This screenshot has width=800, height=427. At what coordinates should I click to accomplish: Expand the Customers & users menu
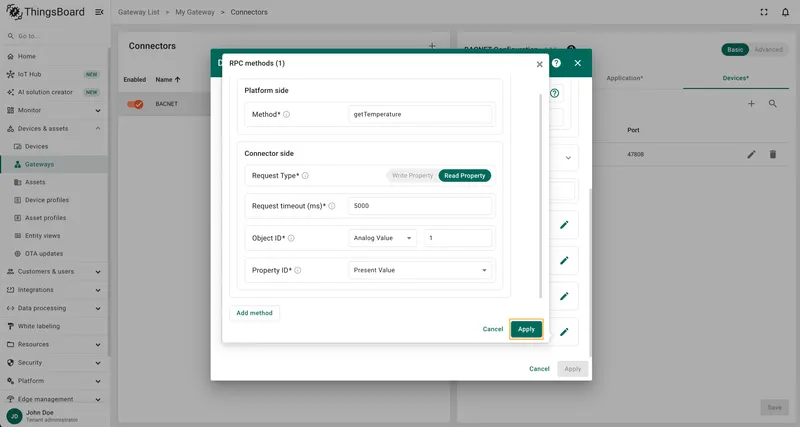click(54, 271)
